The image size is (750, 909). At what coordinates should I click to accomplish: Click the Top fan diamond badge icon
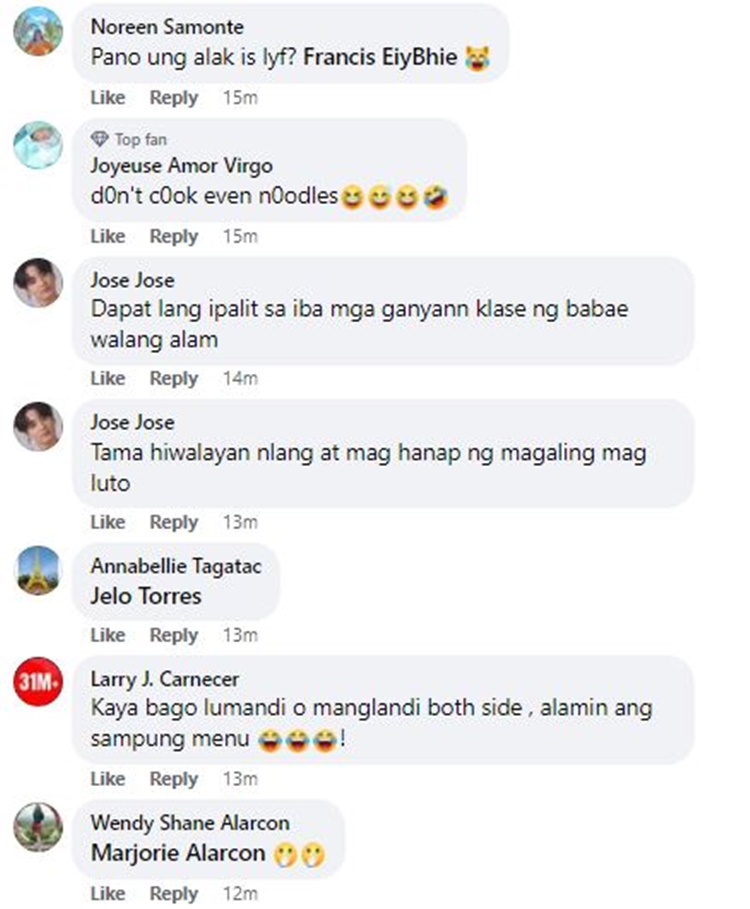coord(100,139)
